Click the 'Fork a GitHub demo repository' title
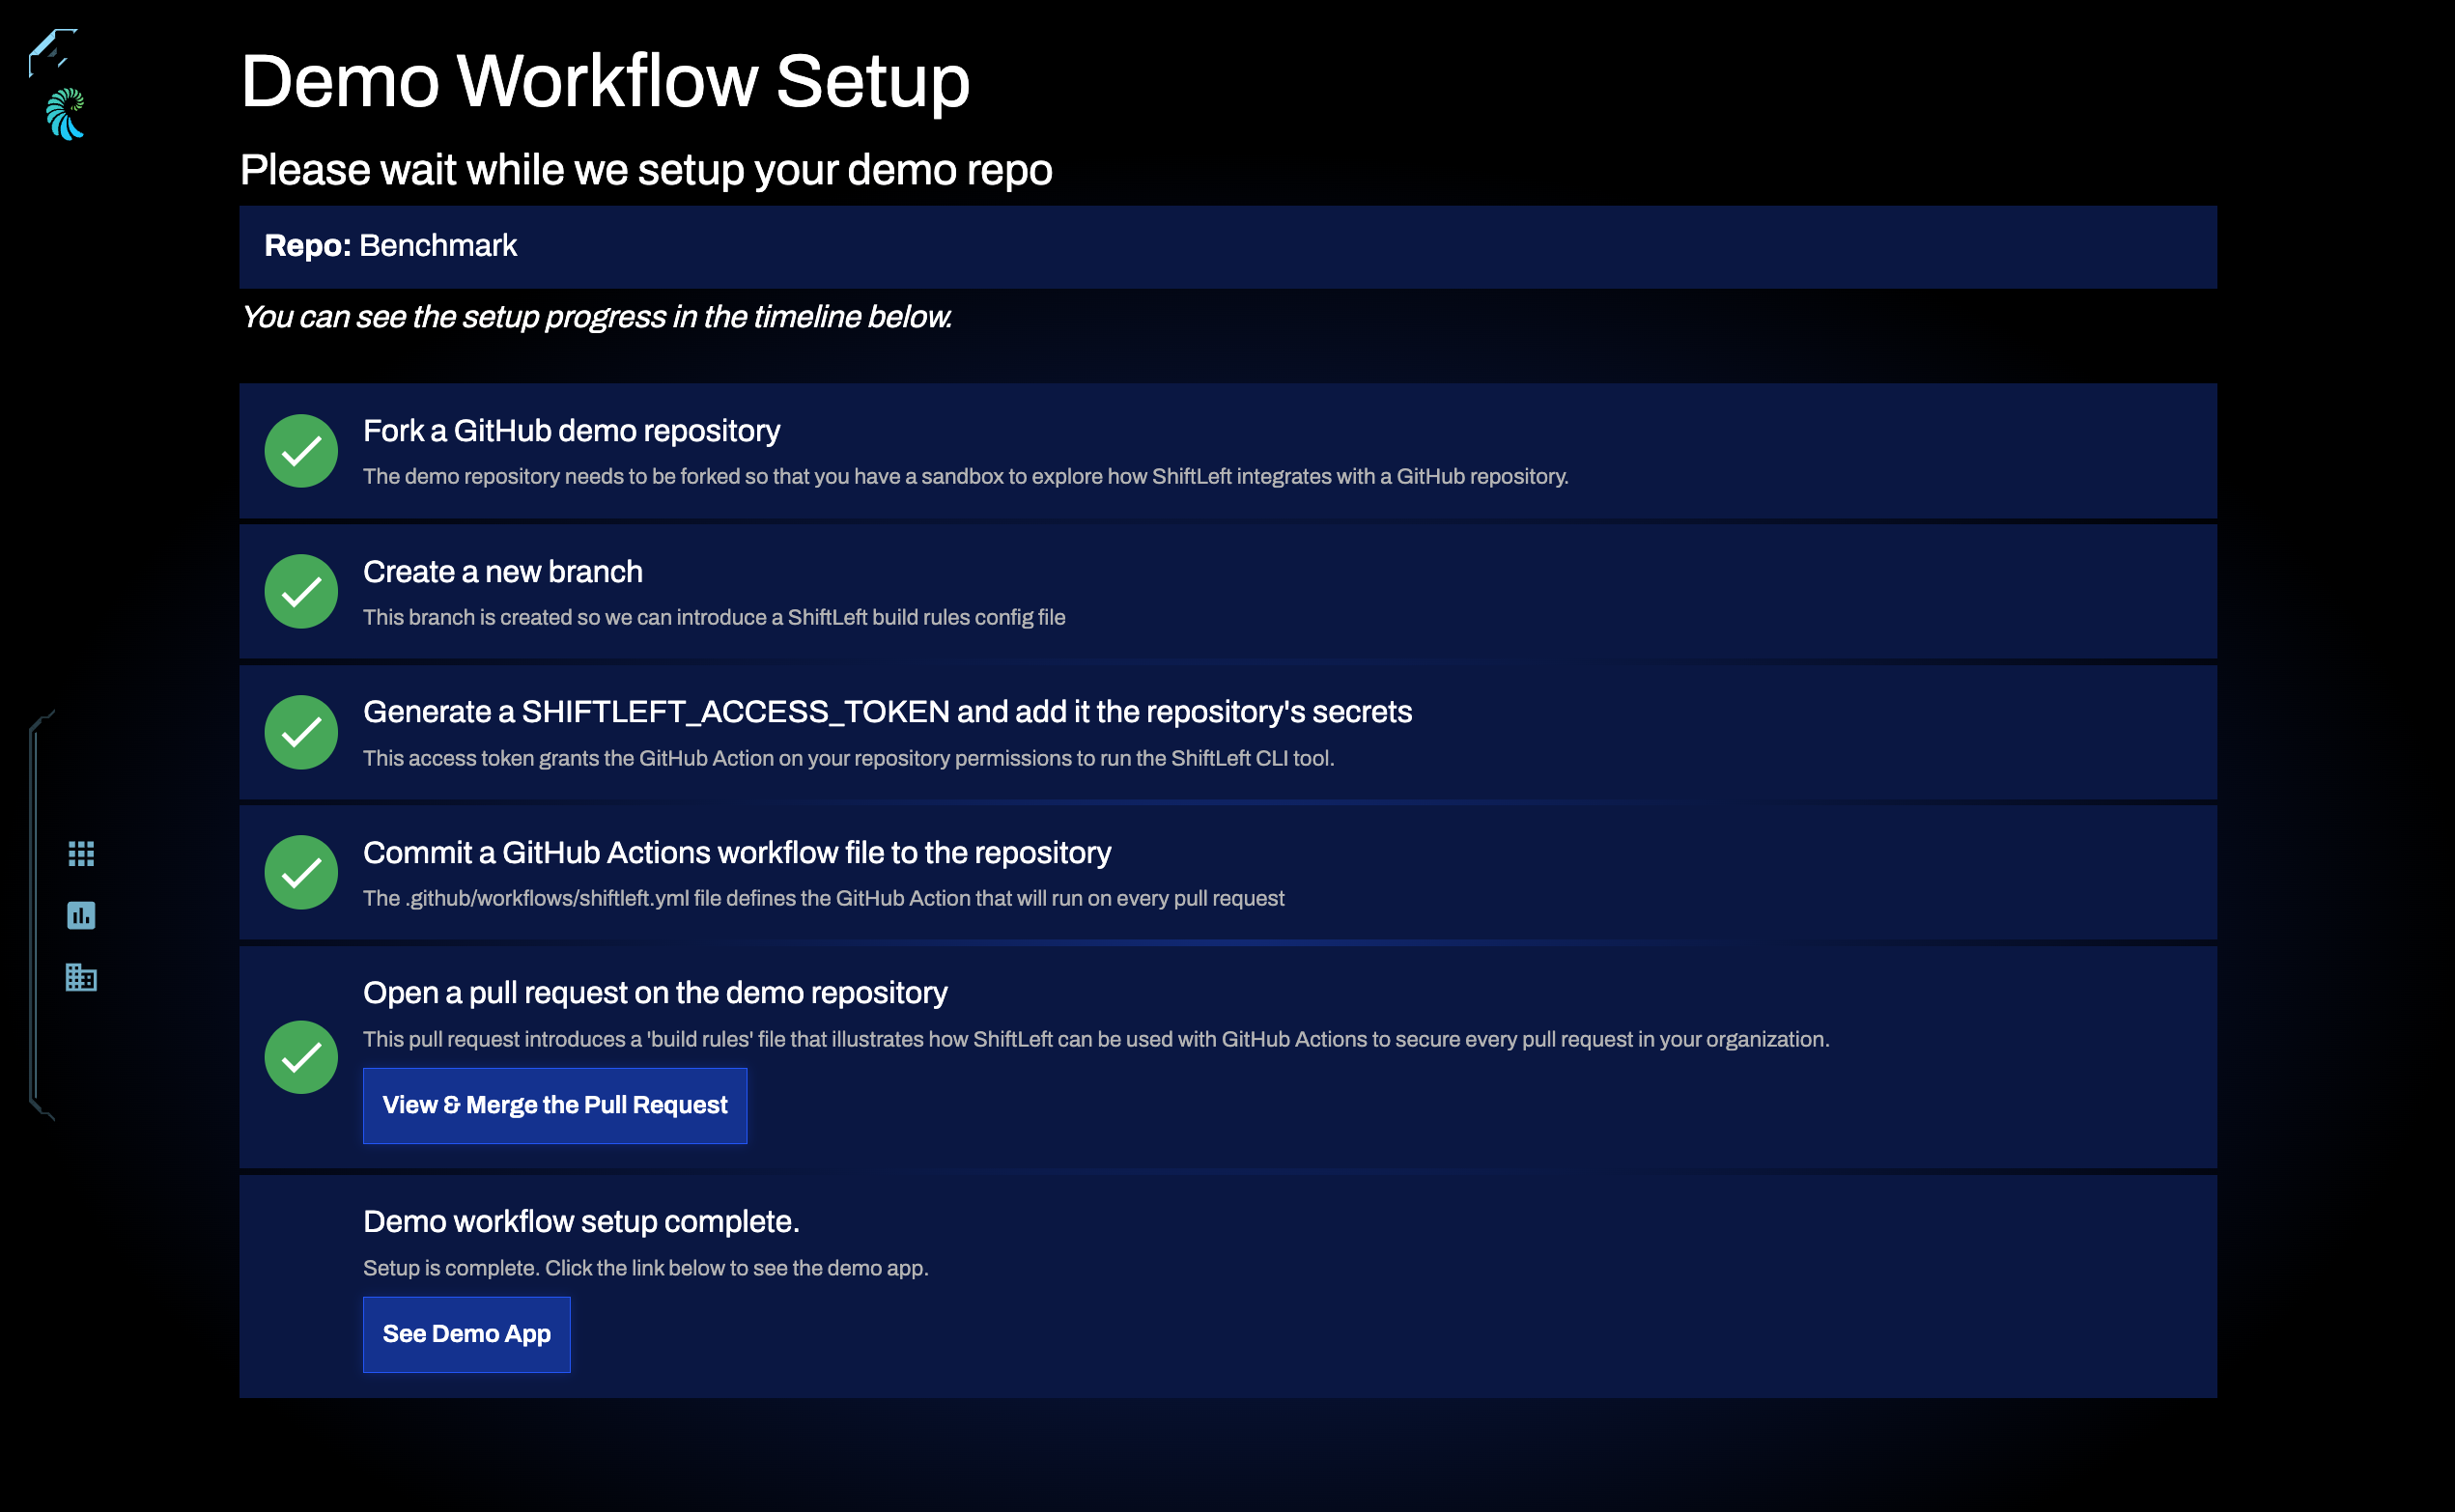 (571, 431)
